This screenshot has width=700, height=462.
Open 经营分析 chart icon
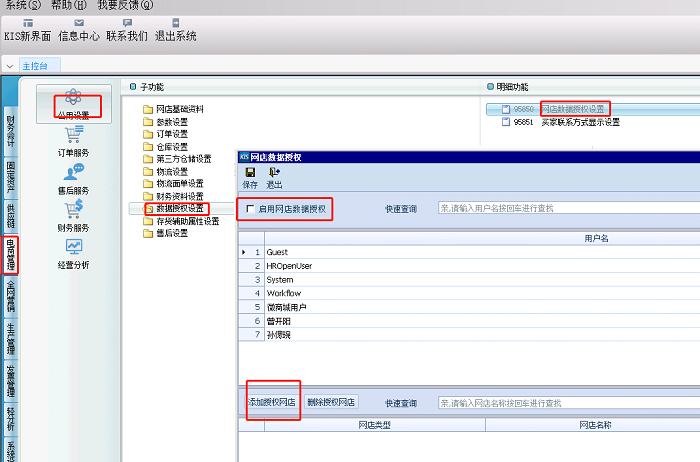click(x=73, y=247)
